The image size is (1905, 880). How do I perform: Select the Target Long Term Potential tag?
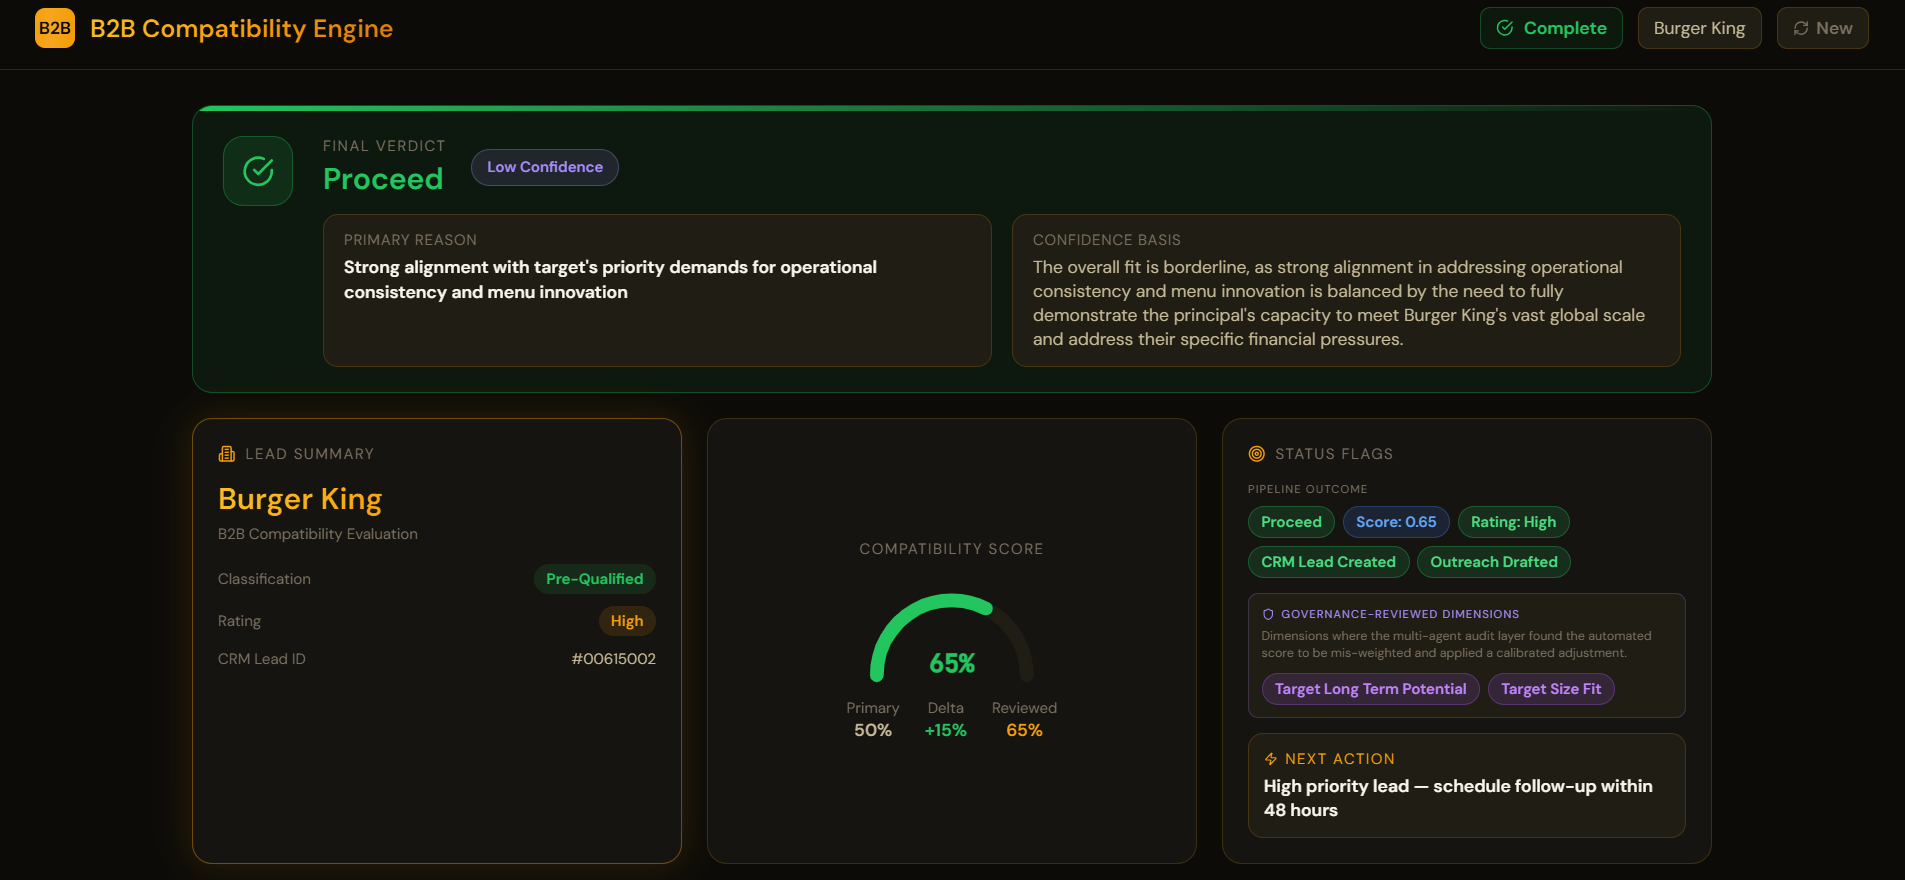pos(1370,689)
